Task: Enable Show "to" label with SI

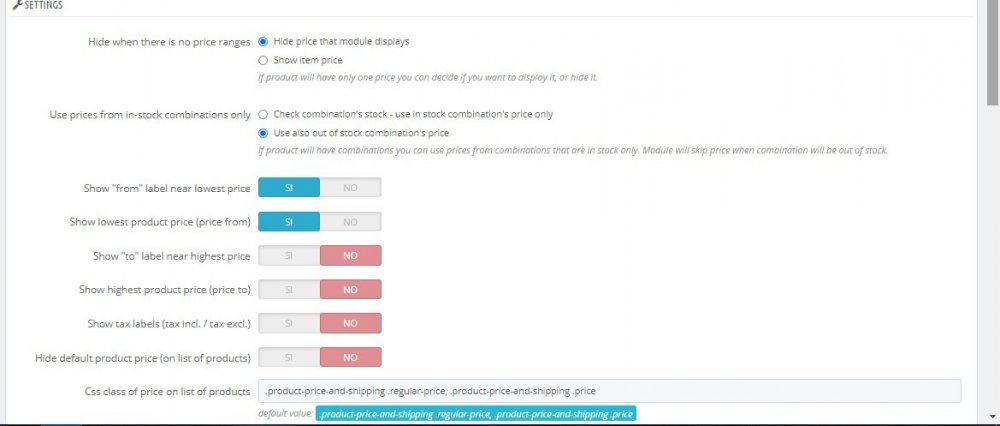Action: [x=289, y=256]
